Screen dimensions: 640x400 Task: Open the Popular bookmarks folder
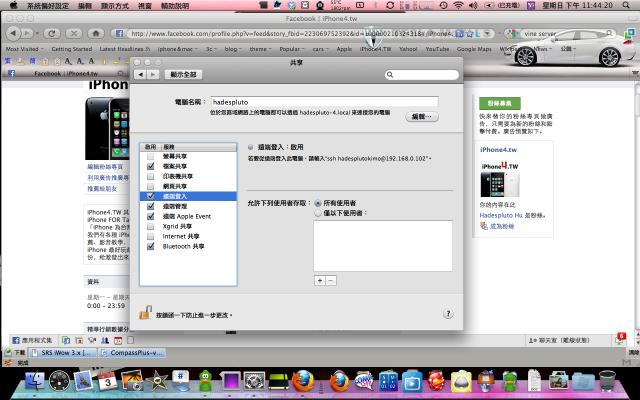(292, 49)
